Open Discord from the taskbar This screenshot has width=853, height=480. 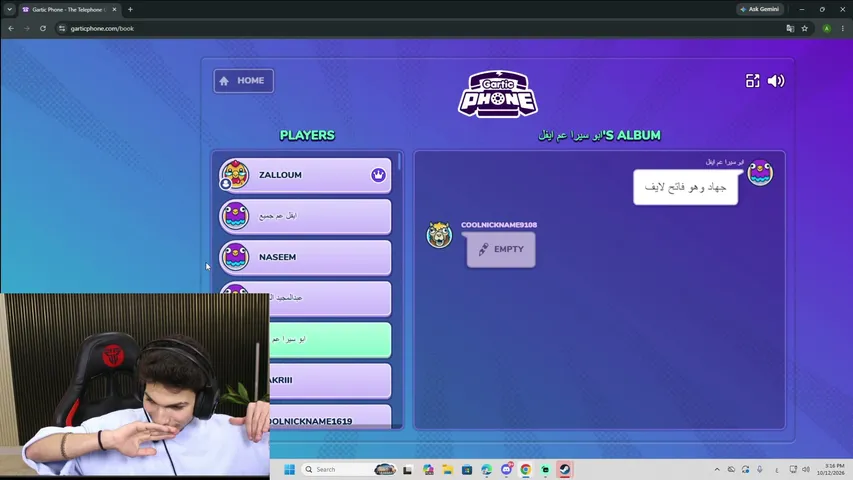coord(506,469)
